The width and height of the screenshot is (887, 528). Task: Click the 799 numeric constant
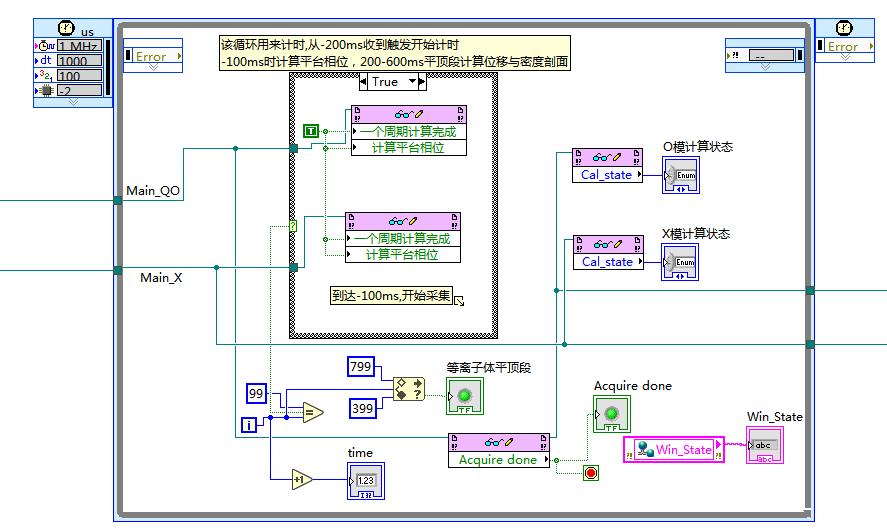pos(360,367)
